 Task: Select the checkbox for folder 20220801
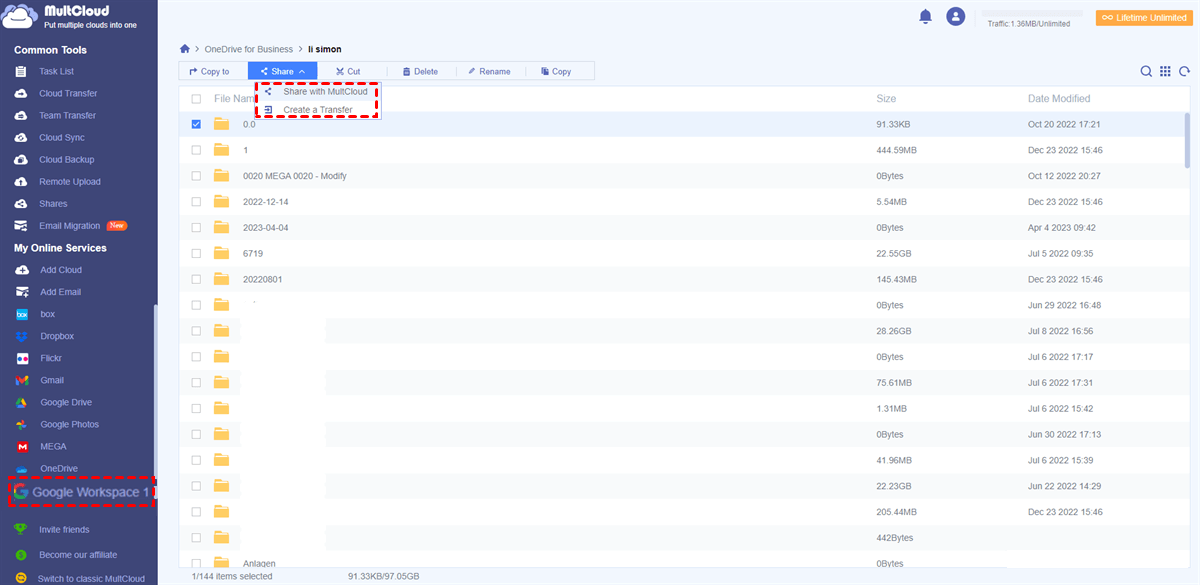(196, 279)
